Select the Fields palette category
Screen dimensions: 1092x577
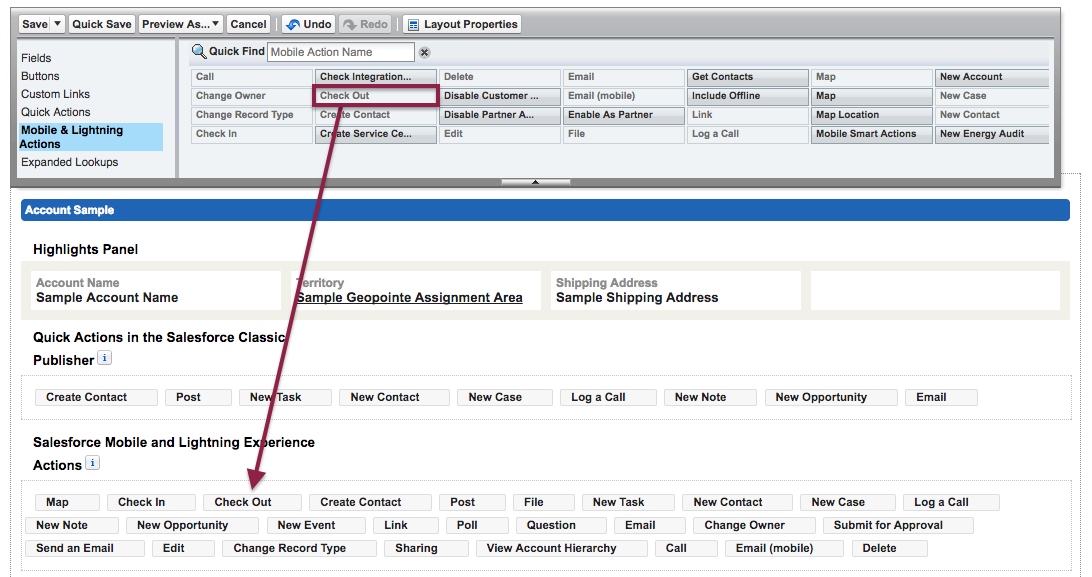click(36, 58)
